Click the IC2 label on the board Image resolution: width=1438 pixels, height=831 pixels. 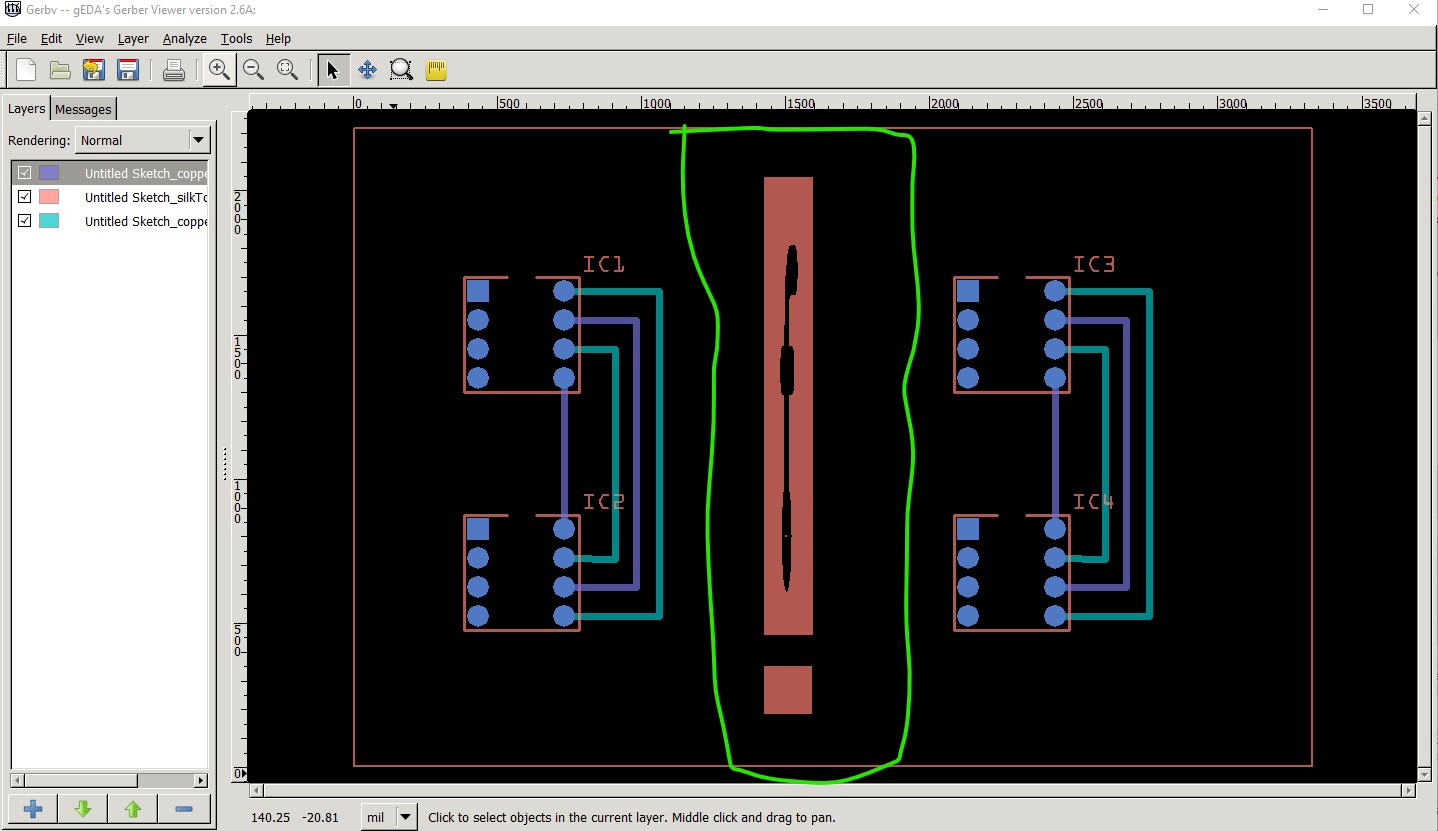point(604,502)
